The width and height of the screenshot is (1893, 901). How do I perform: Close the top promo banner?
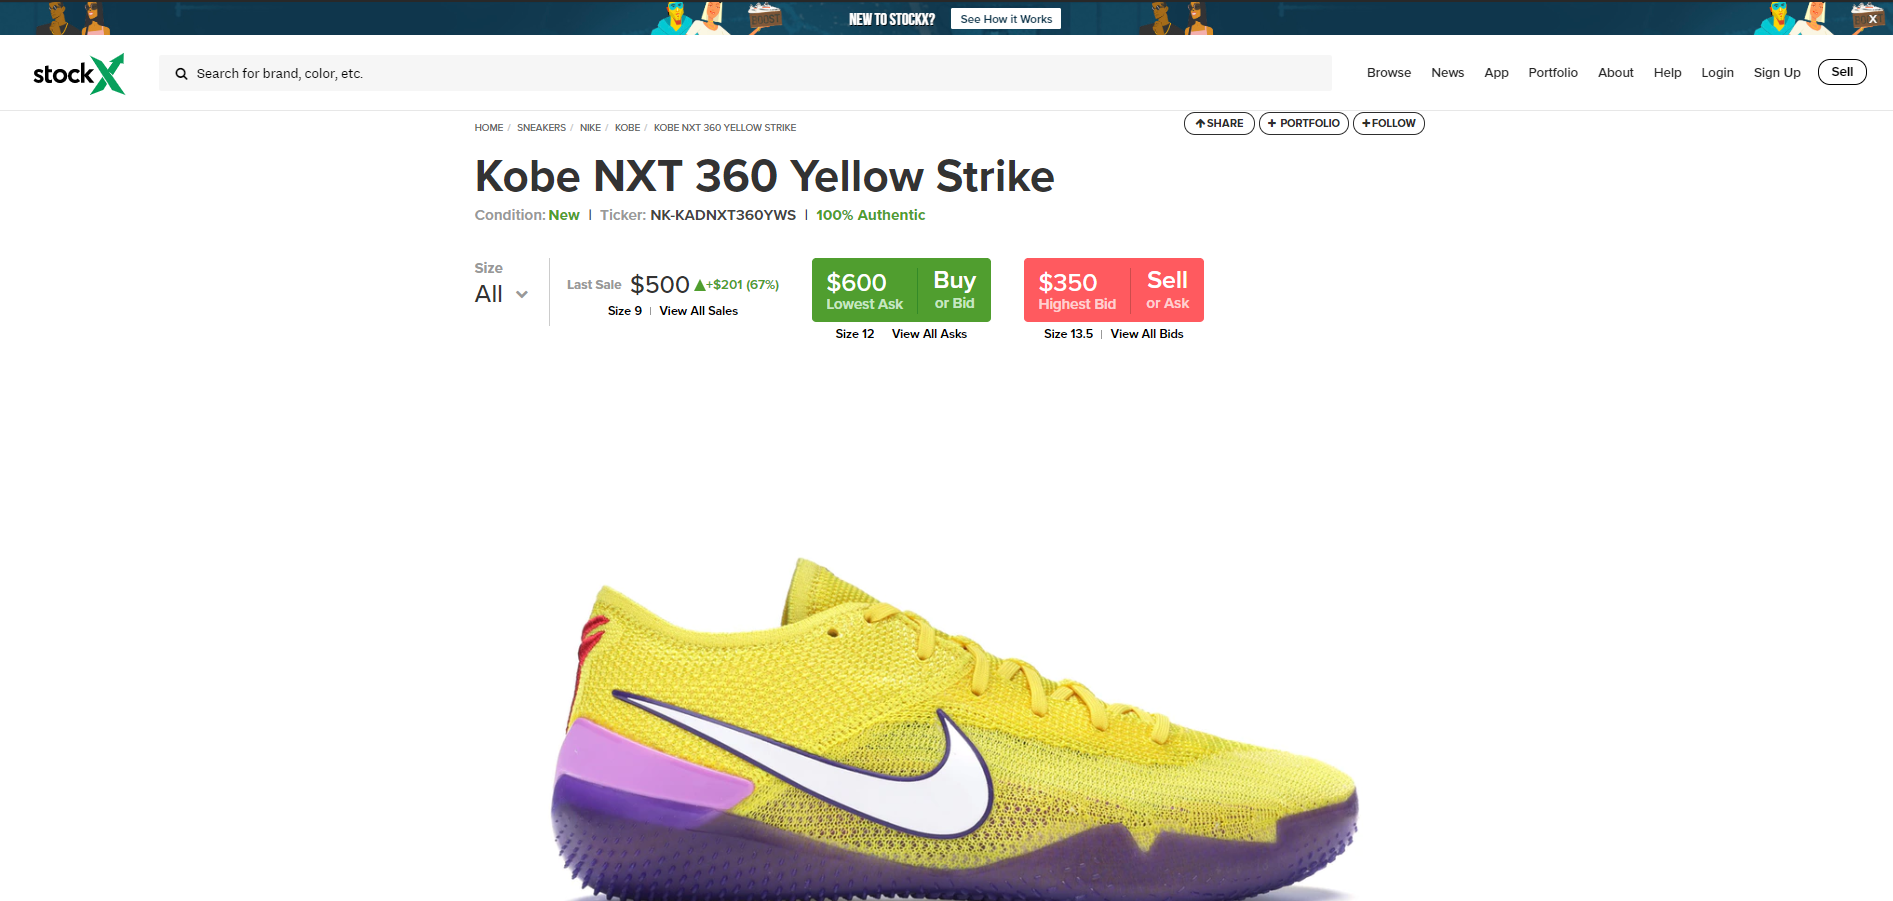tap(1872, 19)
